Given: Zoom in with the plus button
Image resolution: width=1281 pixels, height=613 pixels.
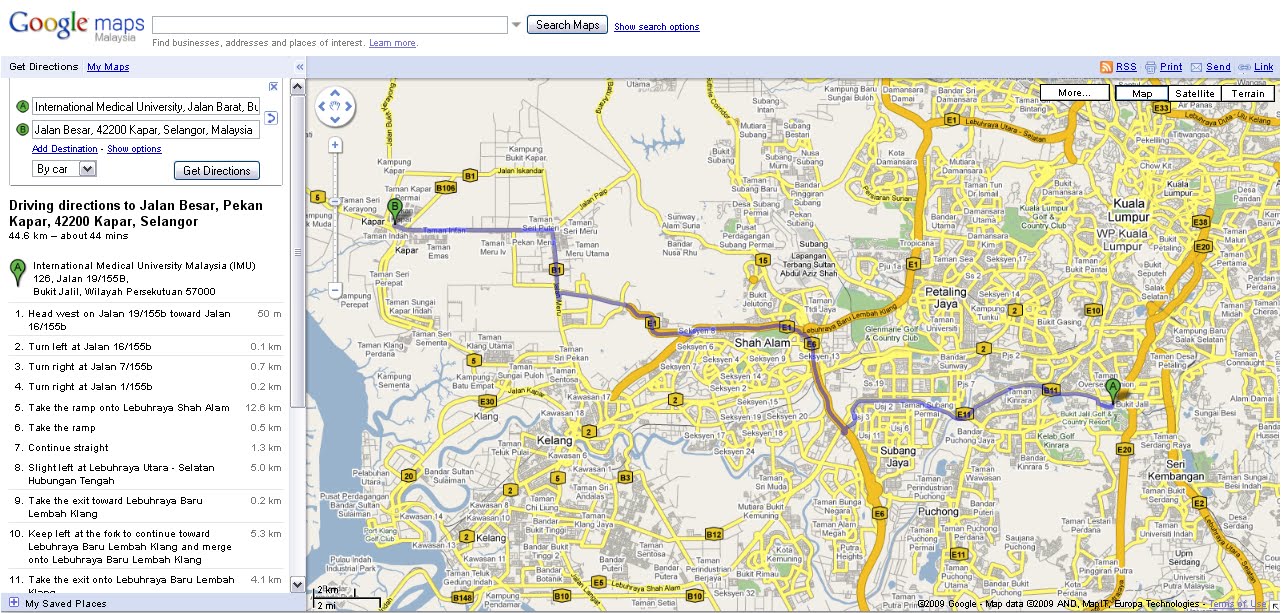Looking at the screenshot, I should (x=336, y=145).
